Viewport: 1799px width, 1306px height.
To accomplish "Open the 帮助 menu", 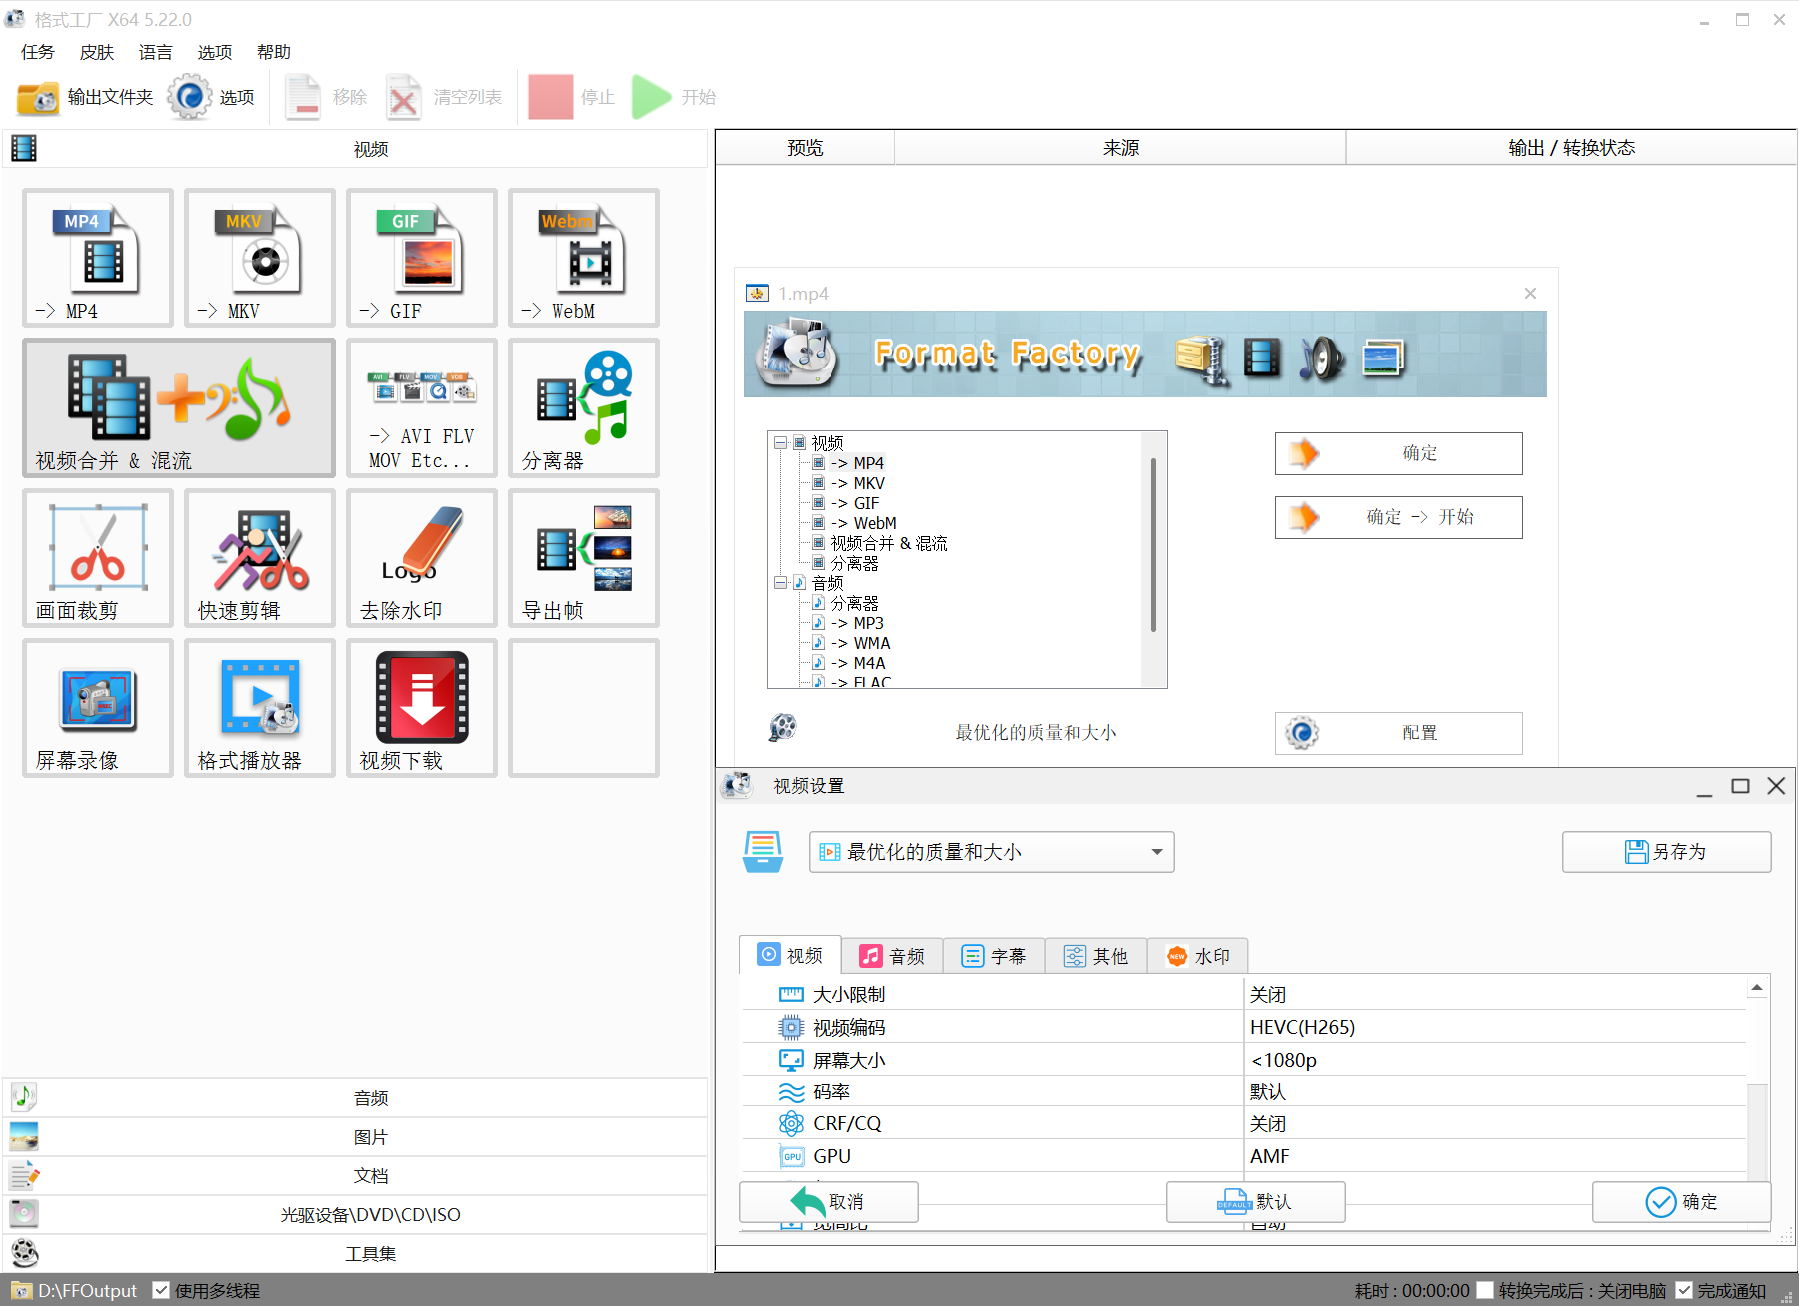I will click(274, 52).
